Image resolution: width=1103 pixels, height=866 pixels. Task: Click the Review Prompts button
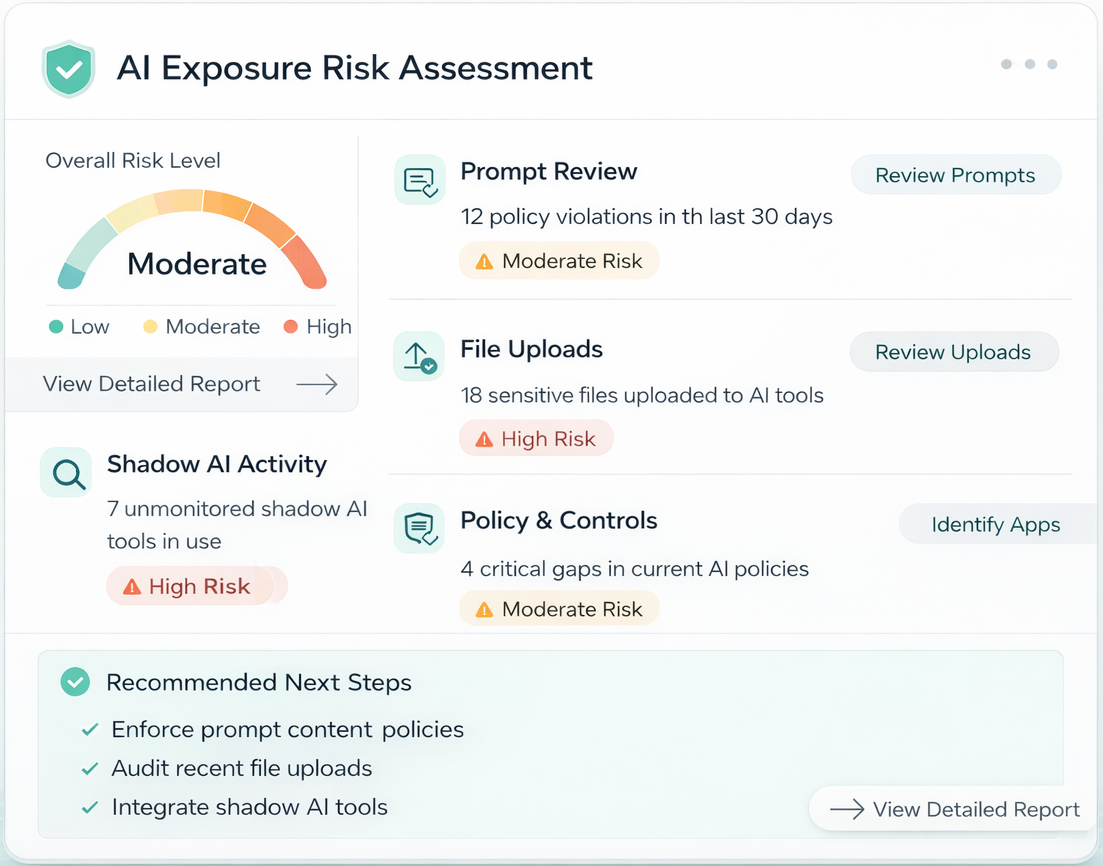[955, 175]
